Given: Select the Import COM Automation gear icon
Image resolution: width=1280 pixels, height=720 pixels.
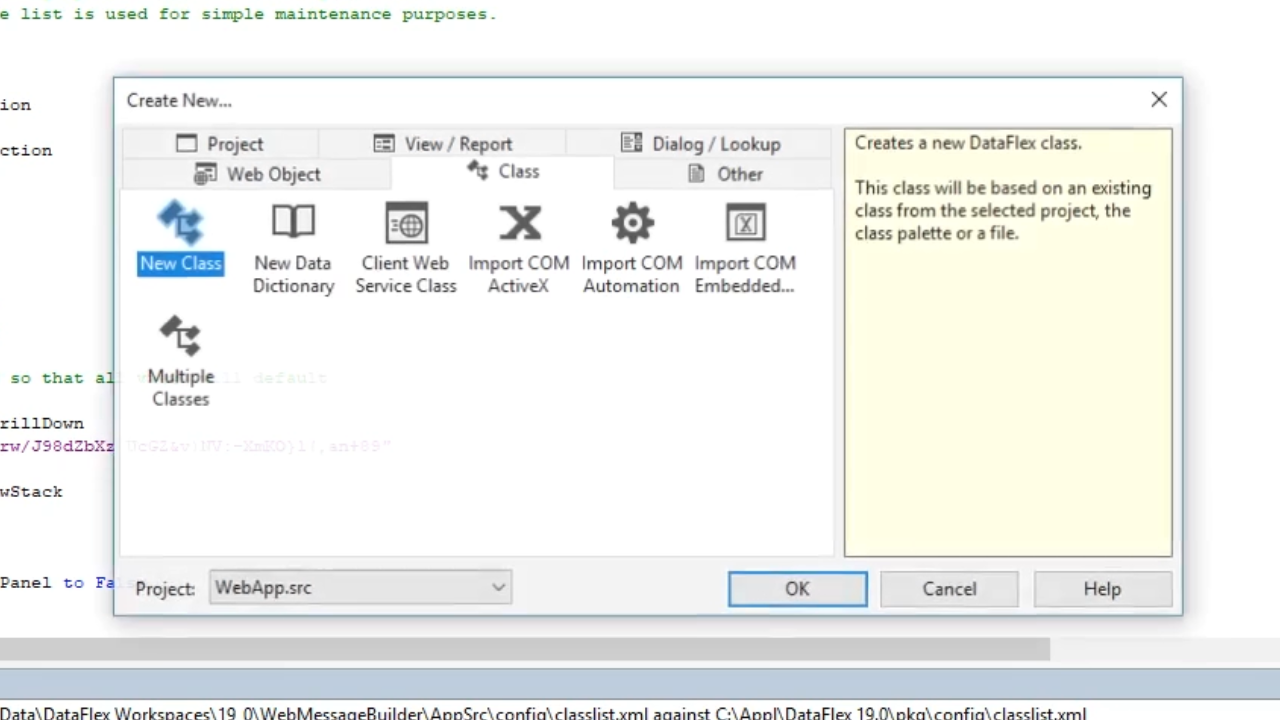Looking at the screenshot, I should point(632,224).
